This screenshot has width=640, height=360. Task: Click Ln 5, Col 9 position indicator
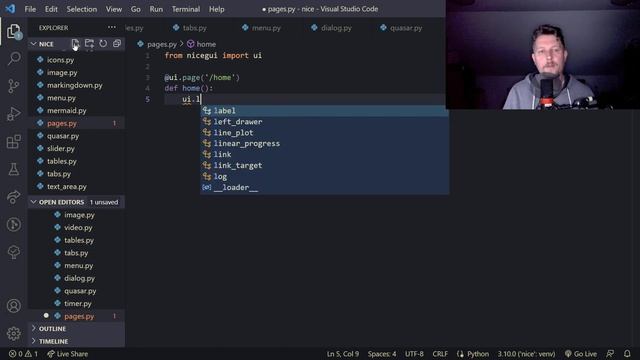[x=343, y=354]
